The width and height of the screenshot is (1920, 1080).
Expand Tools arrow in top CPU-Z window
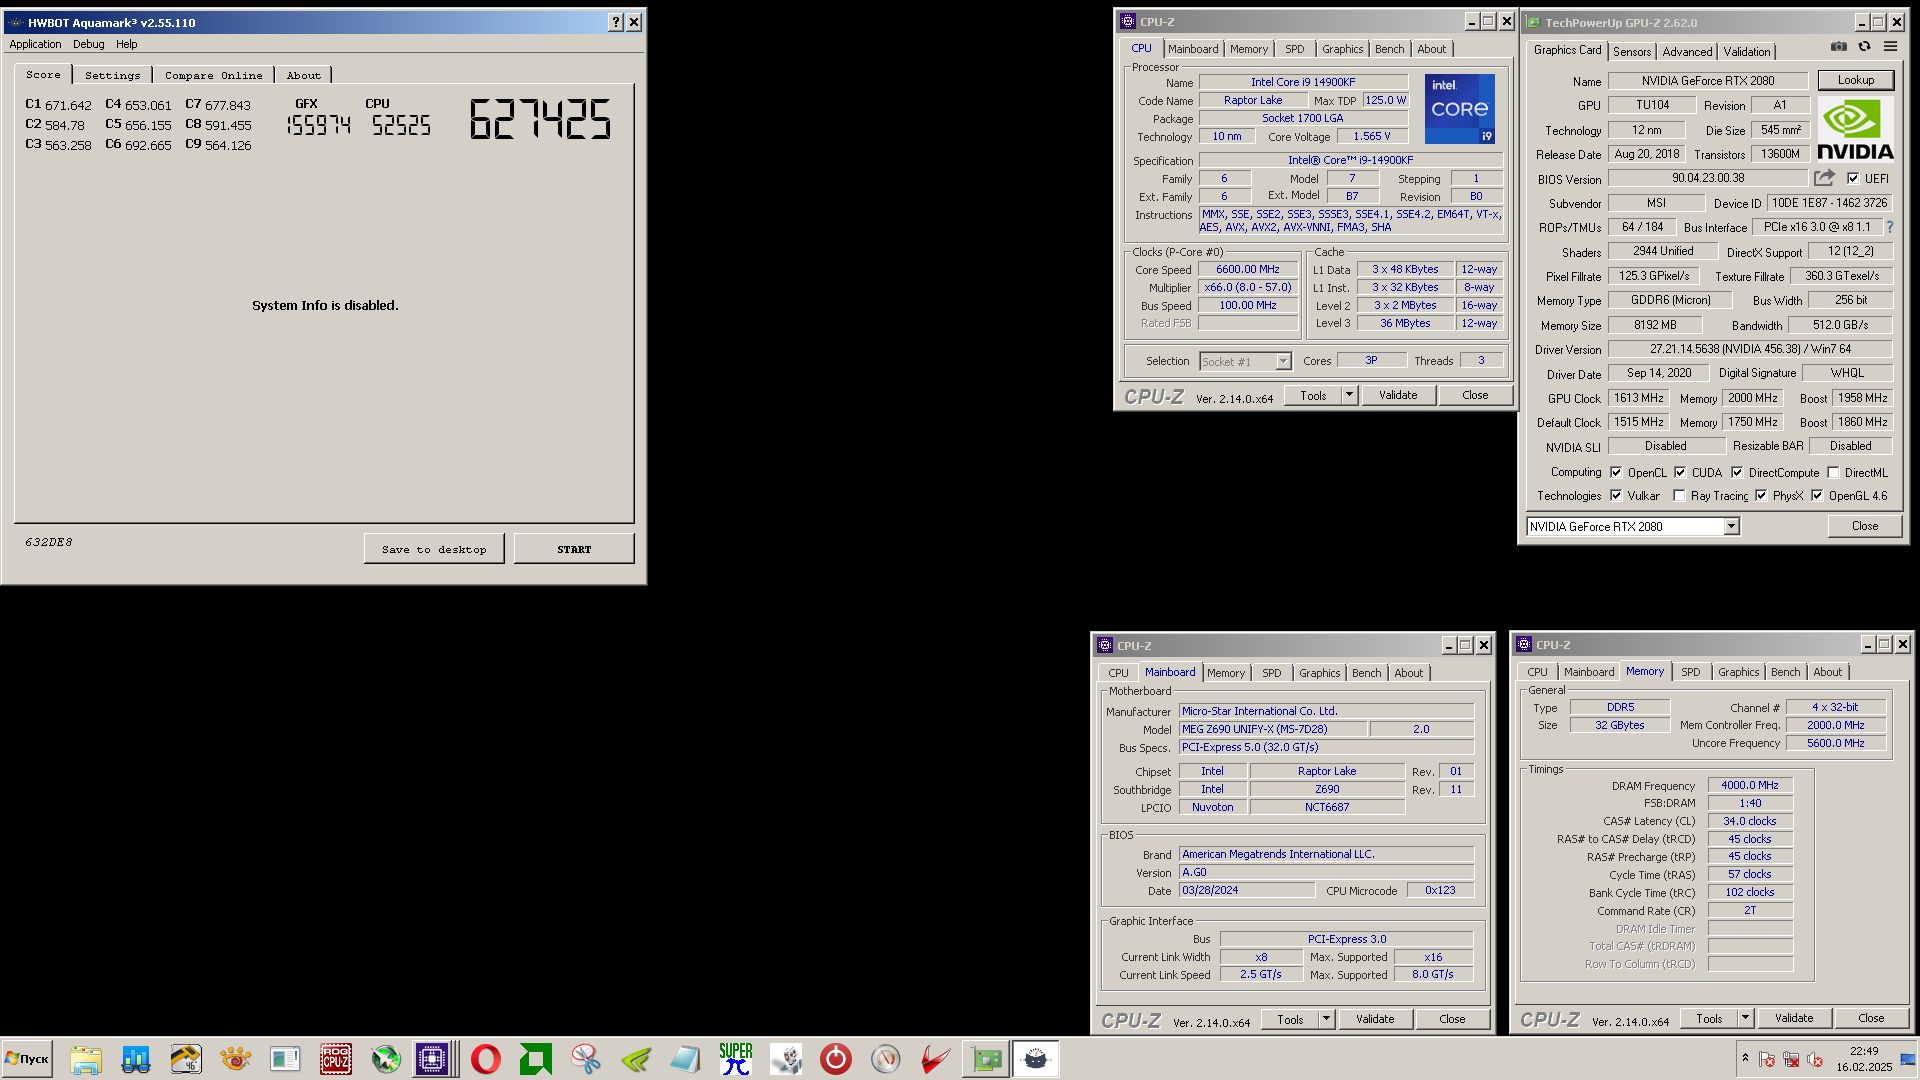point(1349,396)
